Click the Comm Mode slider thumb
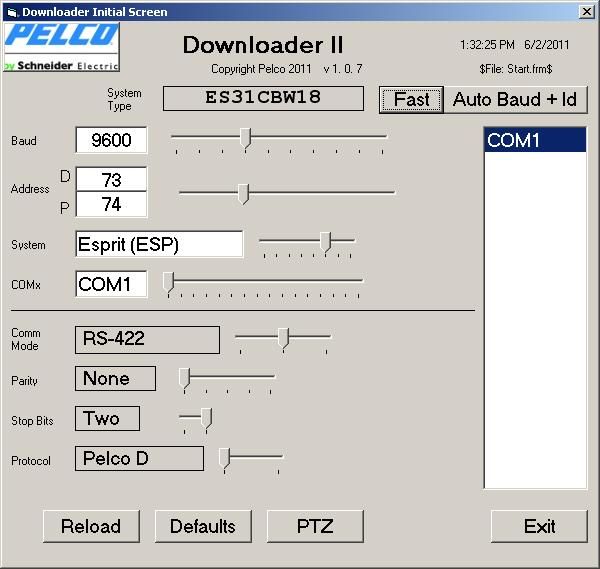The width and height of the screenshot is (600, 569). [283, 338]
